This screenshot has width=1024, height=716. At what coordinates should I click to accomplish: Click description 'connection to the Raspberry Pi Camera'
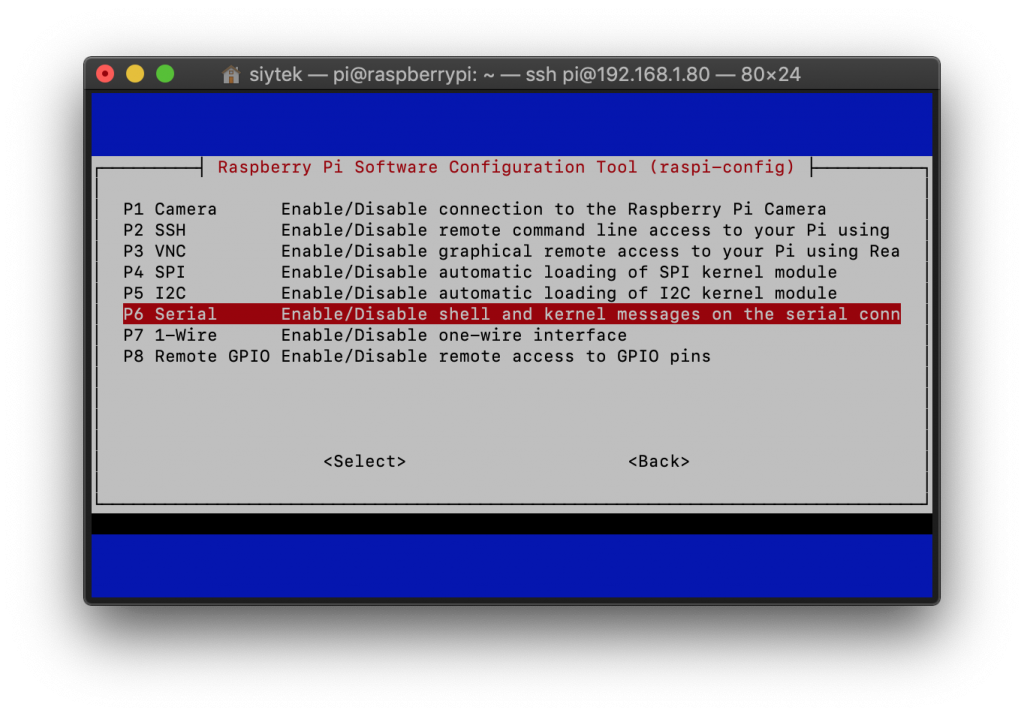tap(632, 209)
